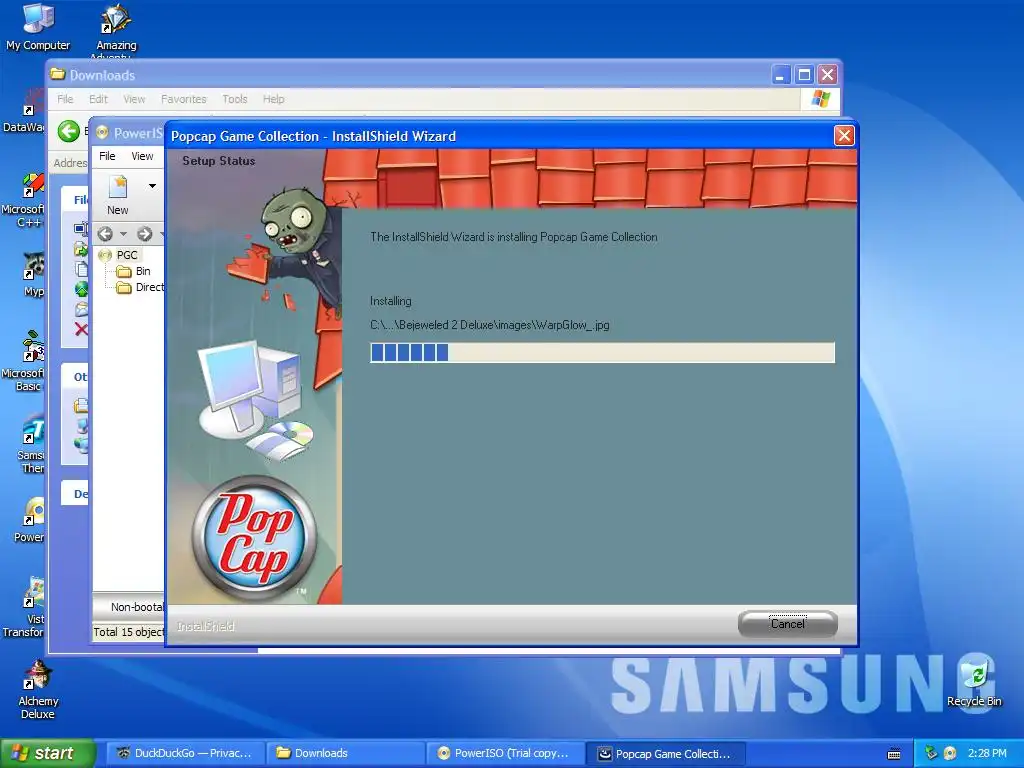Select the PGC root tree node
This screenshot has height=768, width=1024.
[x=127, y=255]
